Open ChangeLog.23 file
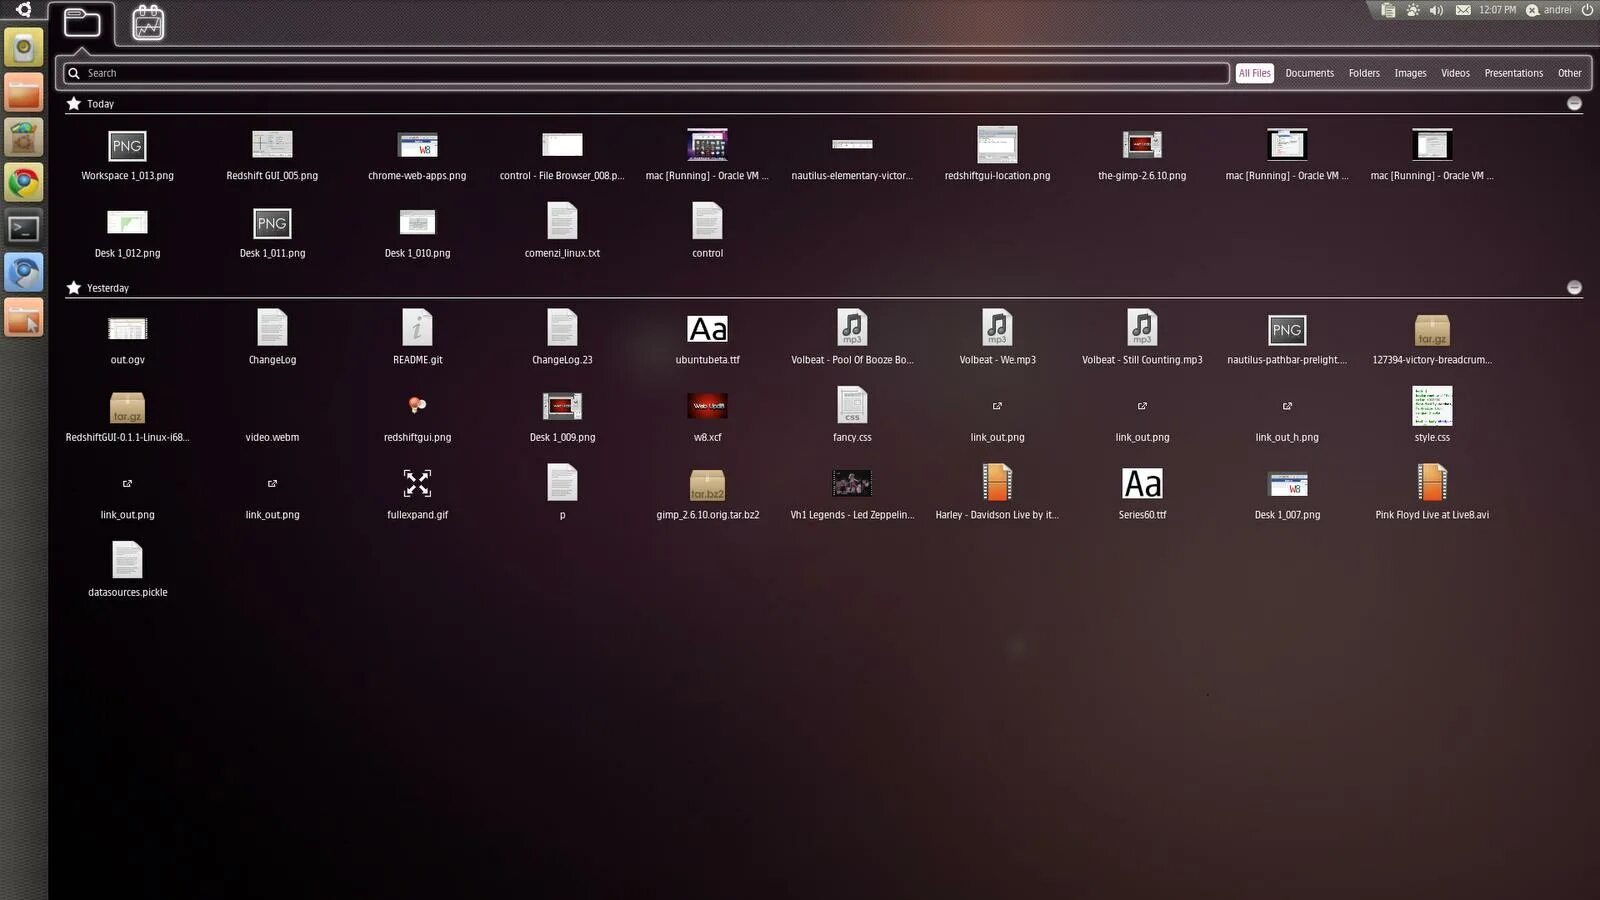This screenshot has height=900, width=1600. pos(562,337)
